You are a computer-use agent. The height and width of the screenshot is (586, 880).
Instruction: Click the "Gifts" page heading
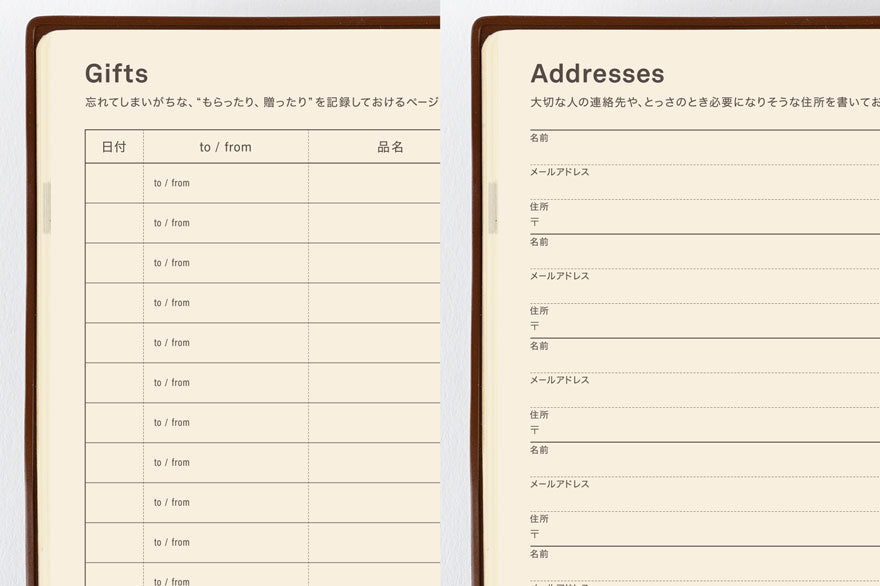coord(116,73)
